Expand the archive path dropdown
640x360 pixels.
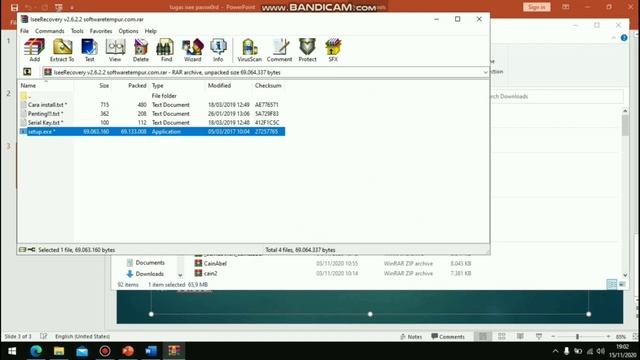point(485,72)
